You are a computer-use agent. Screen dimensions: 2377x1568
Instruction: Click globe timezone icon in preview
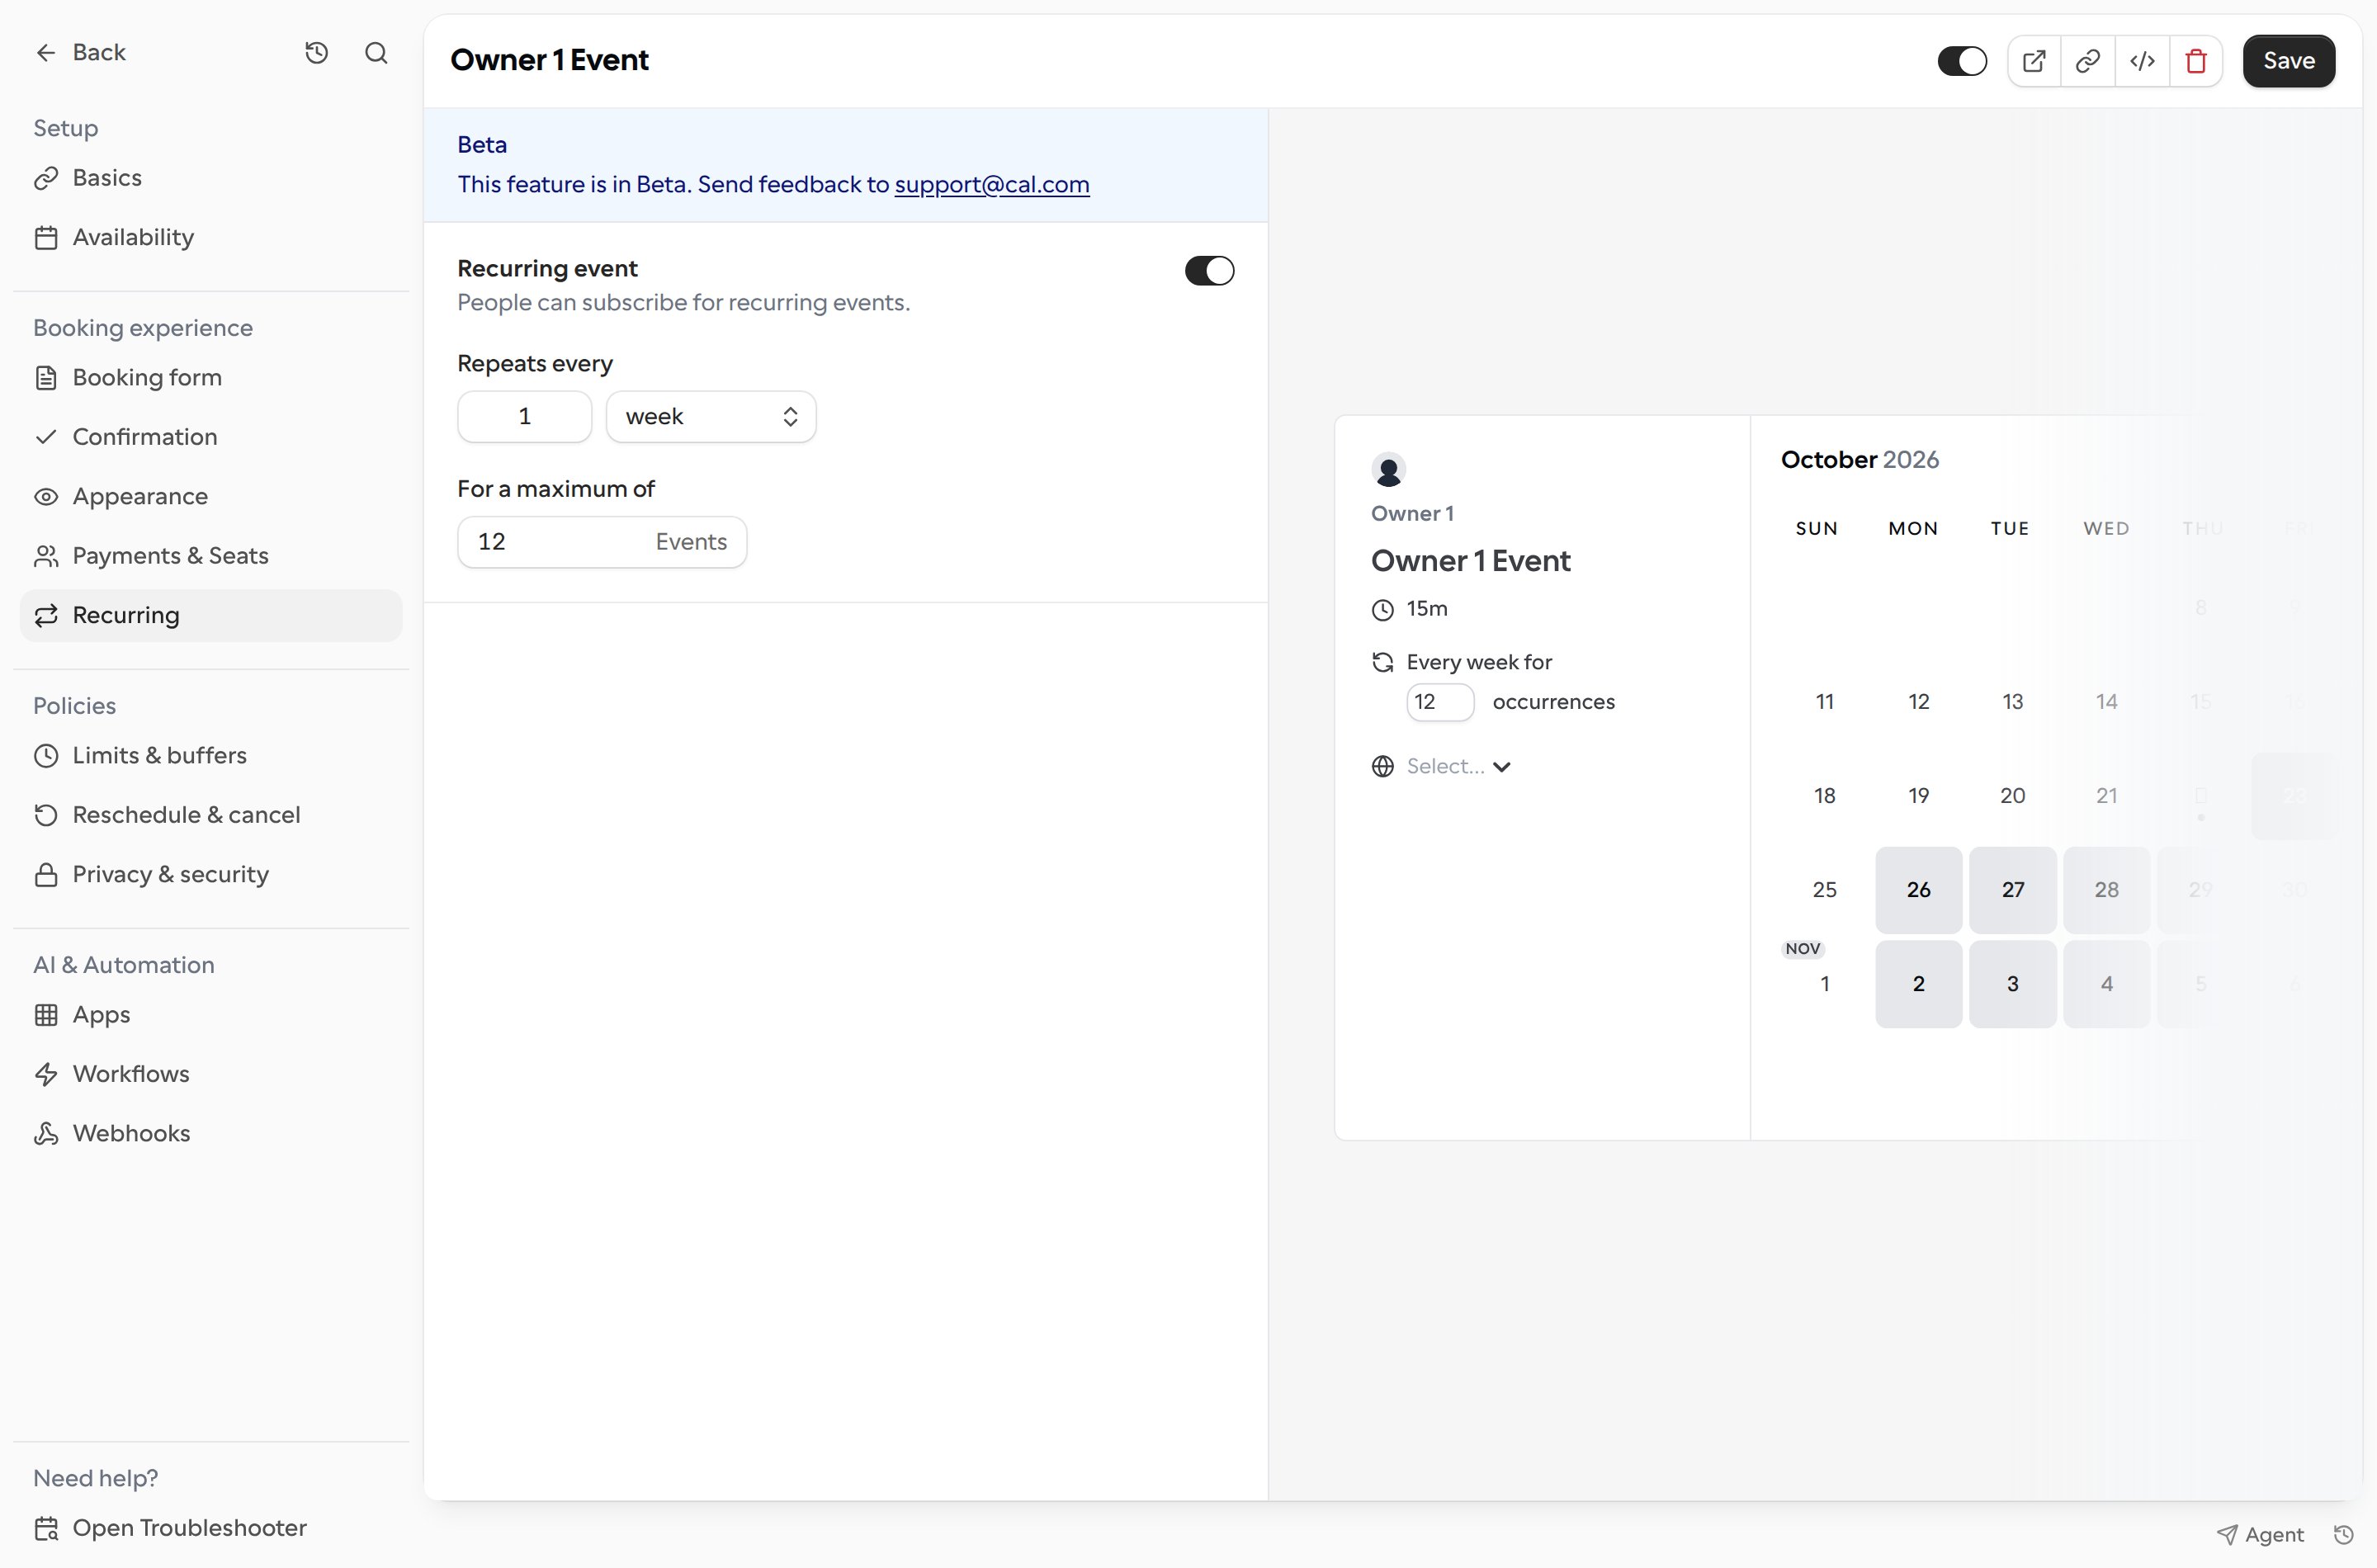pos(1383,766)
